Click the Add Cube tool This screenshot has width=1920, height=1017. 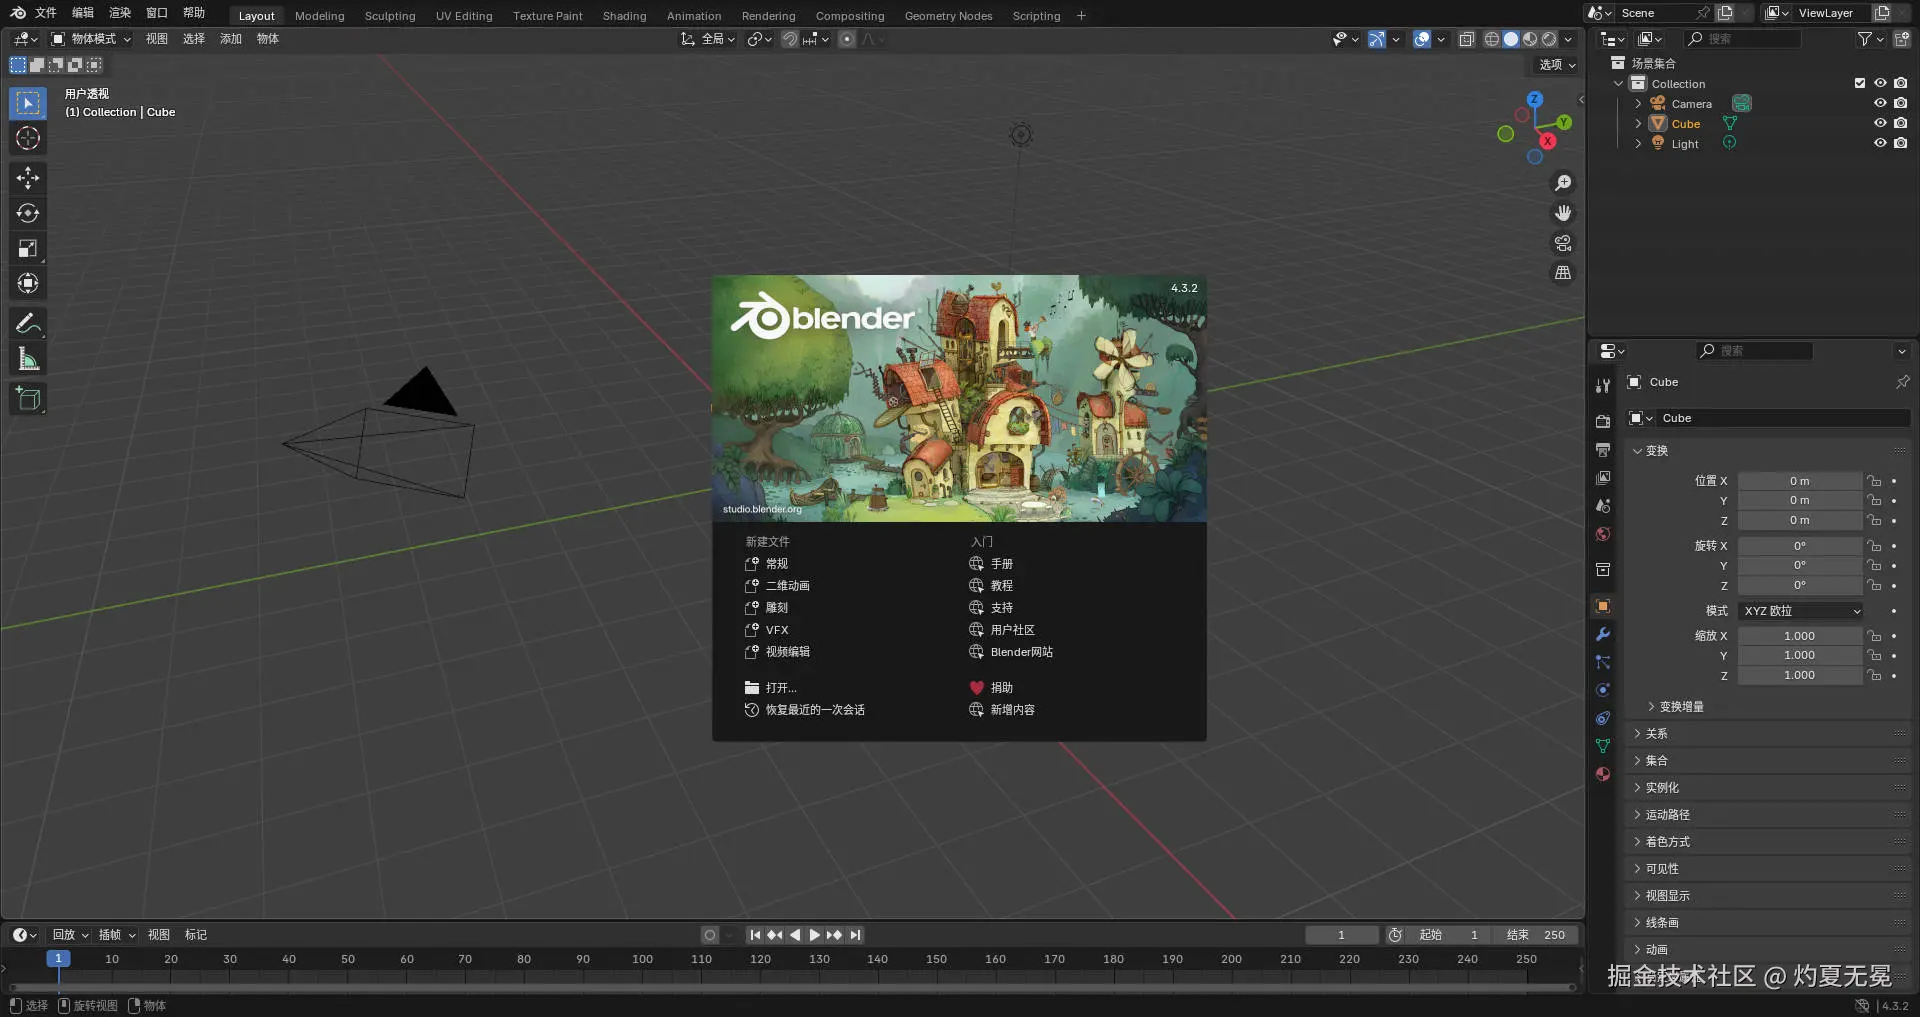(28, 399)
